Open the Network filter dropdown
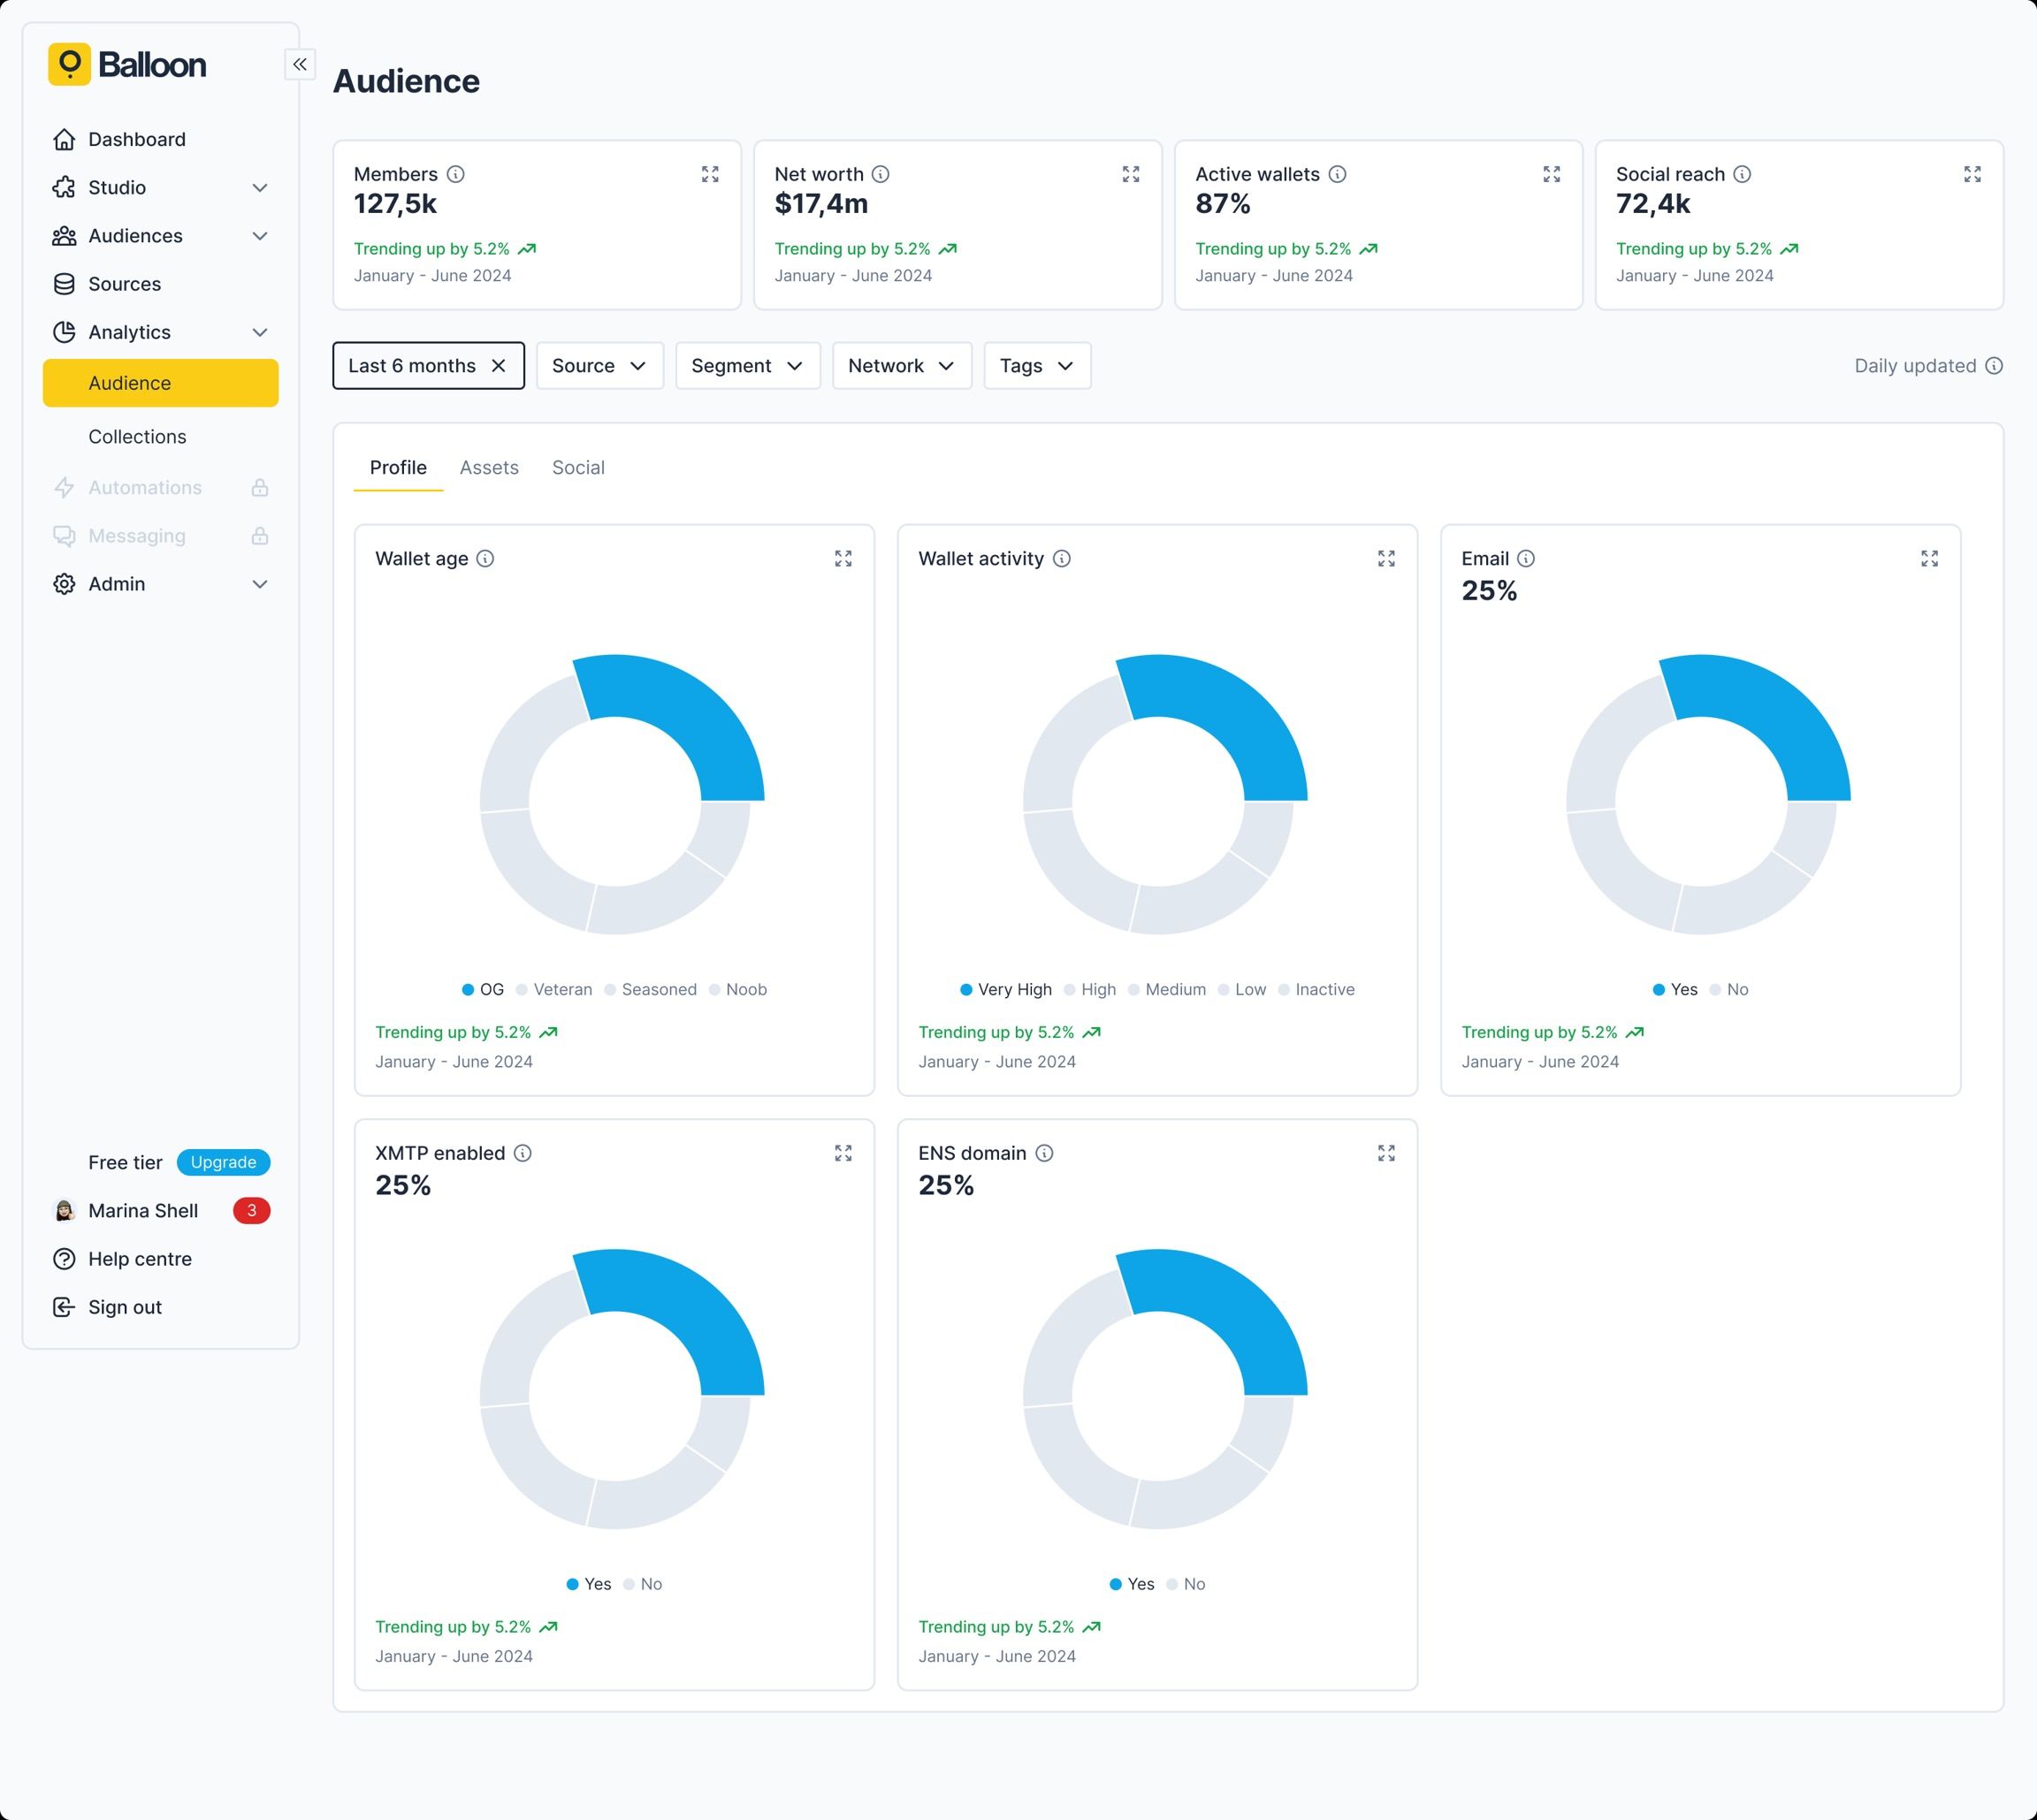 [x=901, y=366]
